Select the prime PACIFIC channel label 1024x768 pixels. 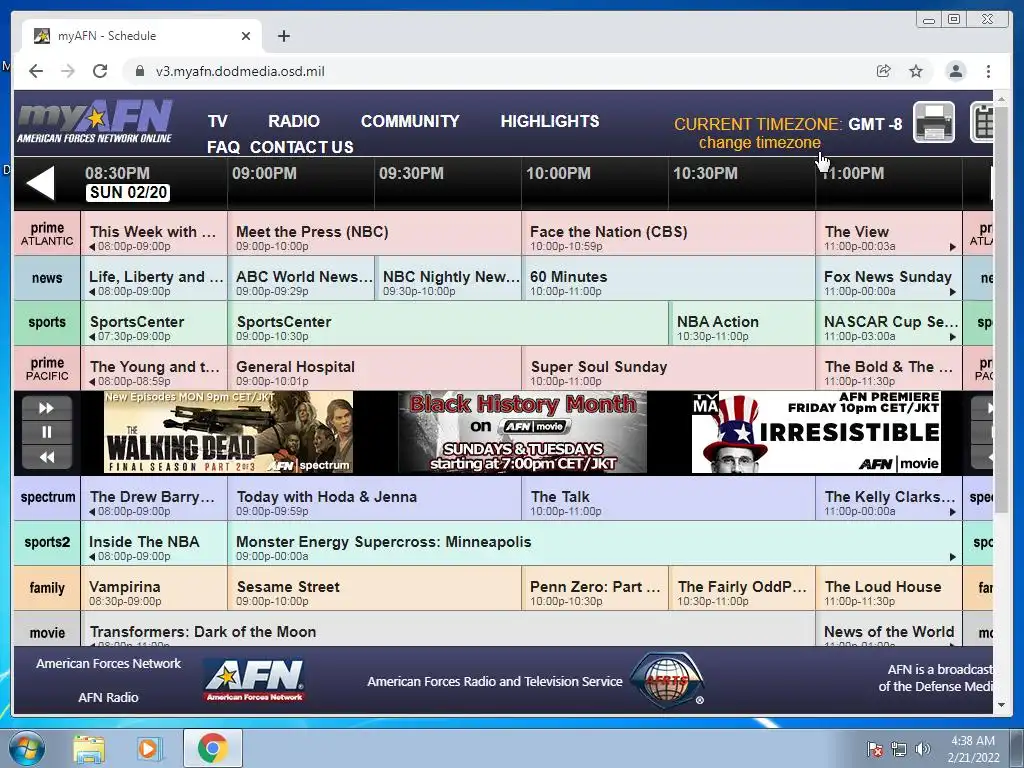47,368
